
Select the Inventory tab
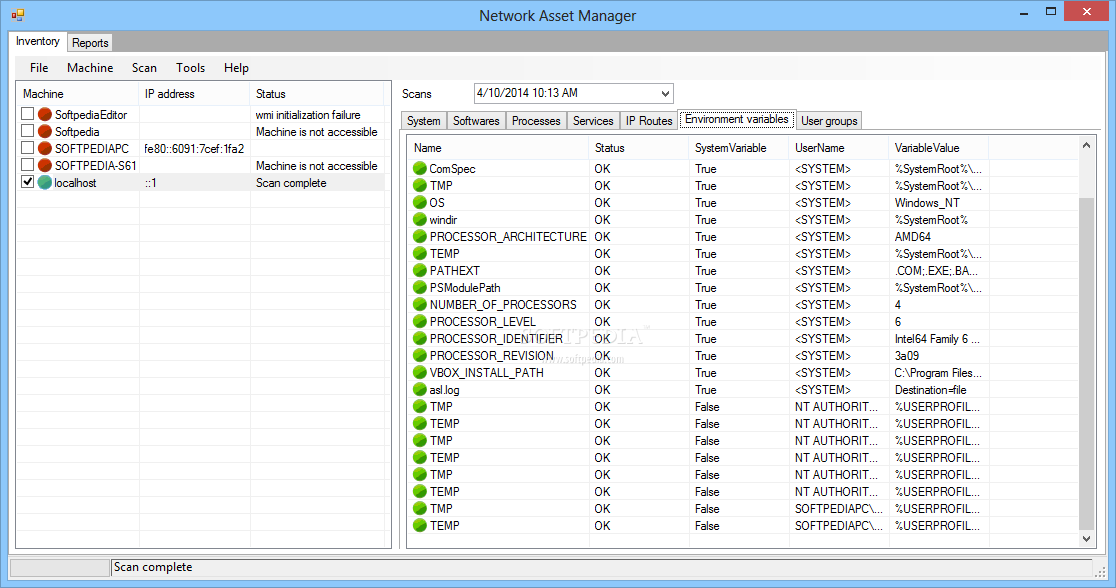click(38, 41)
